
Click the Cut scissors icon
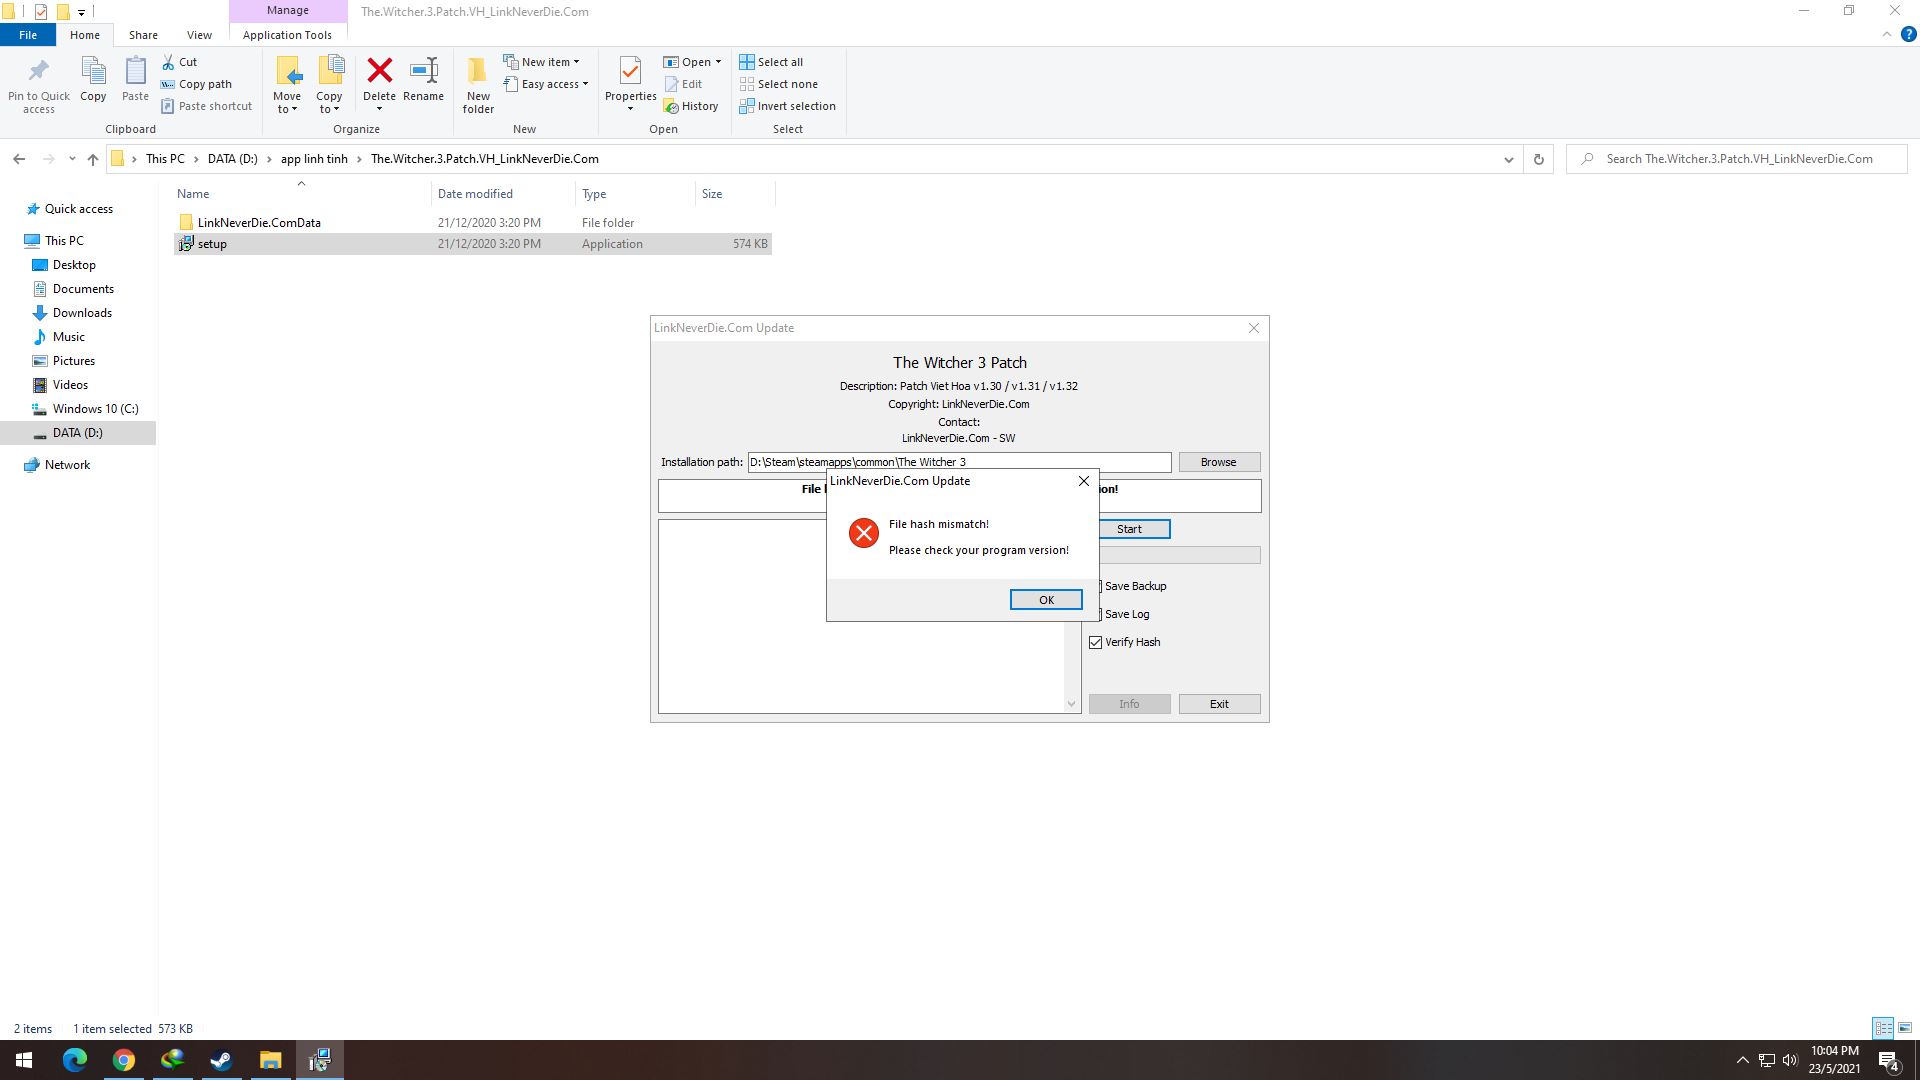pyautogui.click(x=168, y=62)
